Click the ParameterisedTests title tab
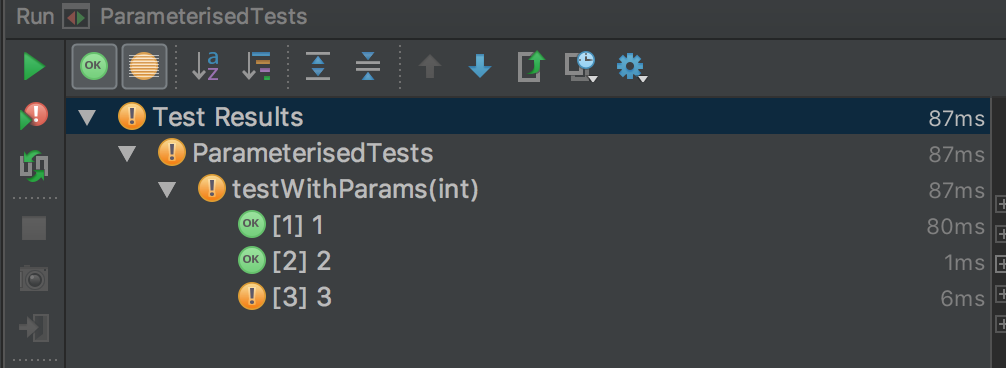 204,17
